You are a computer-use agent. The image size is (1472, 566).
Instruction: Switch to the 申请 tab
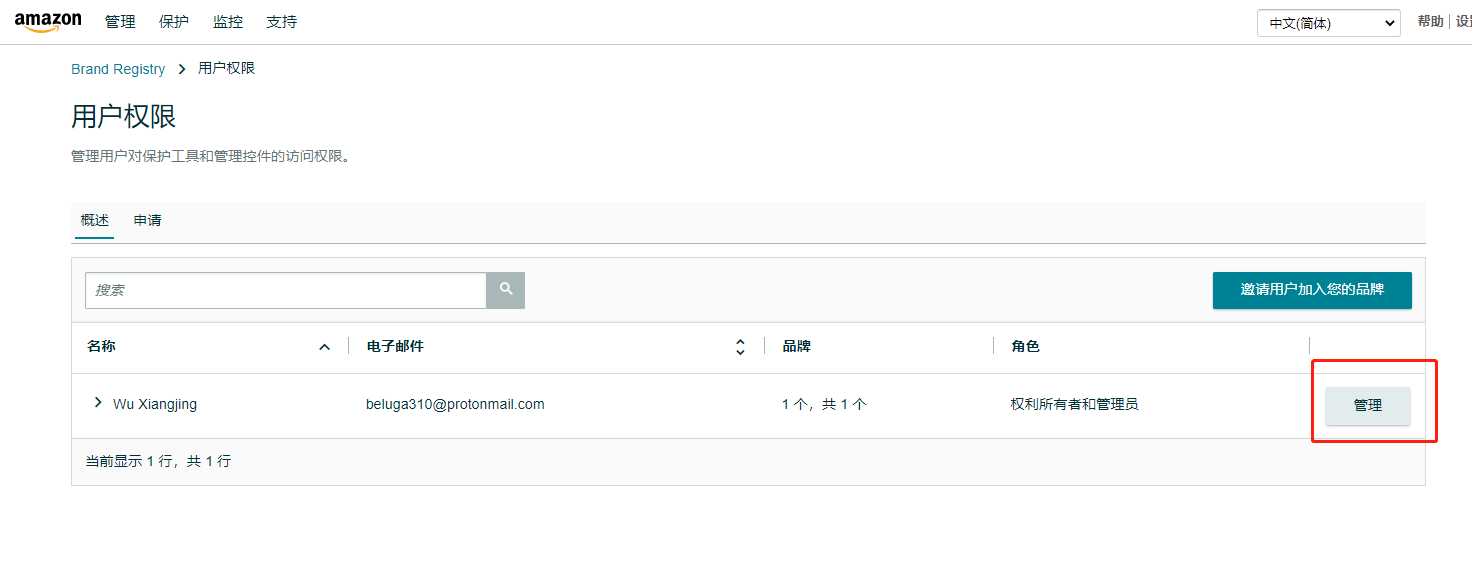pos(148,220)
